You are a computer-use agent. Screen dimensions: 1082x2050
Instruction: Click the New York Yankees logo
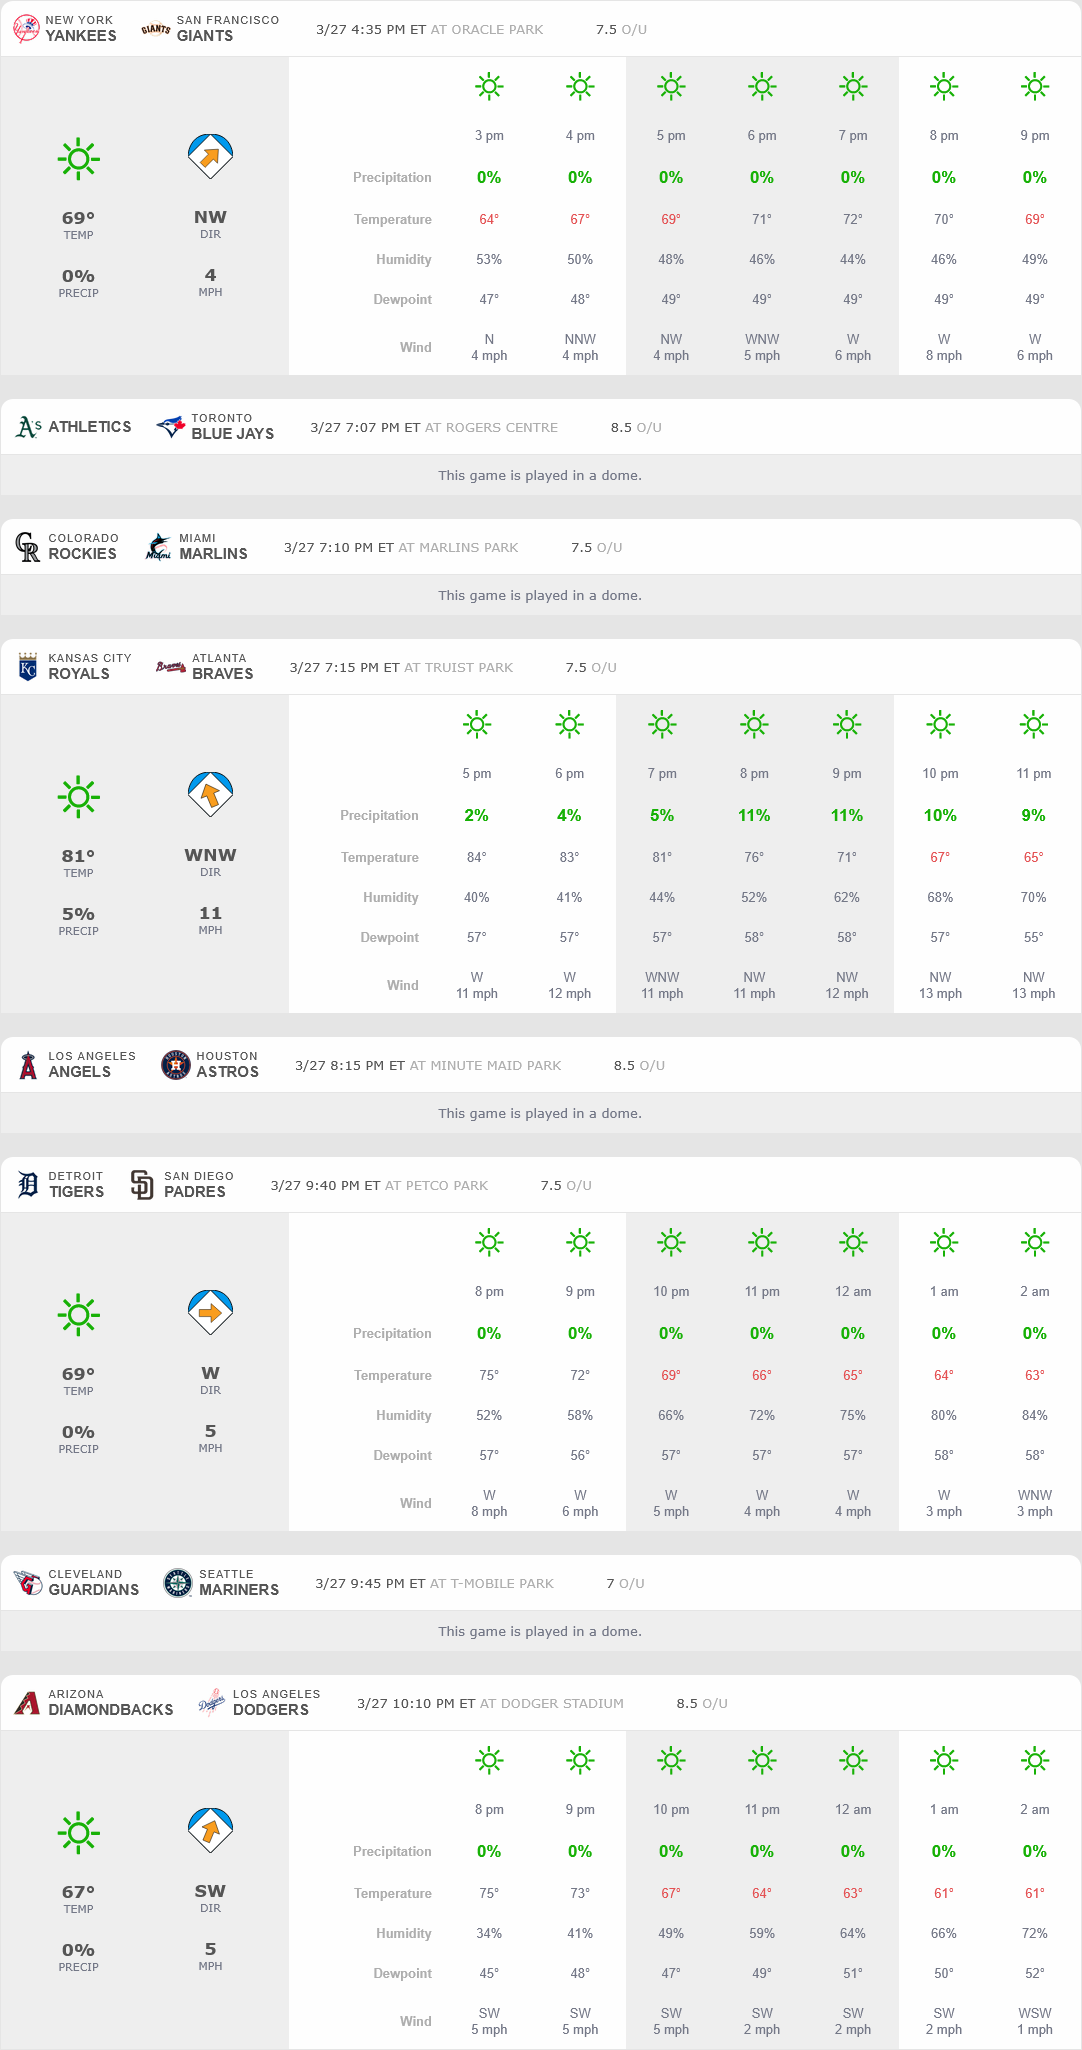(26, 29)
